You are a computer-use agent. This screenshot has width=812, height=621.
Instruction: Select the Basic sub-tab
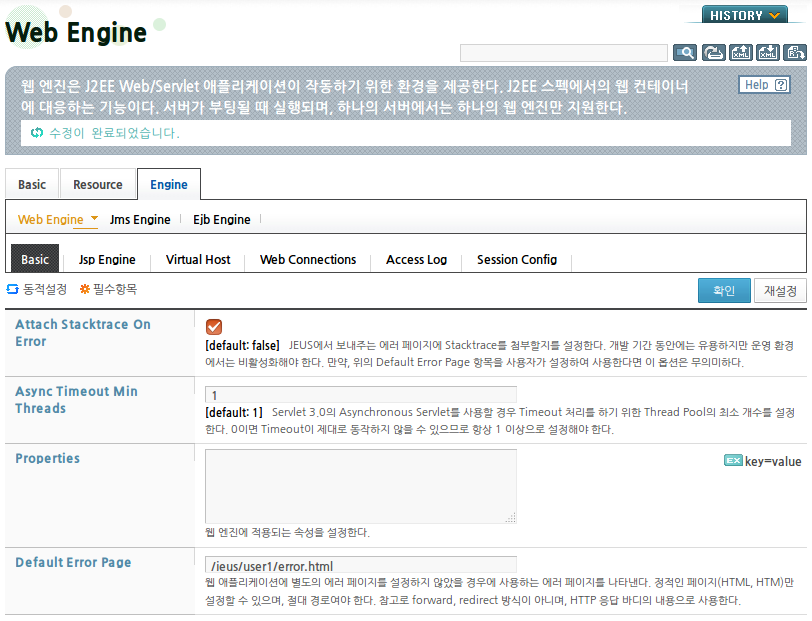(35, 259)
